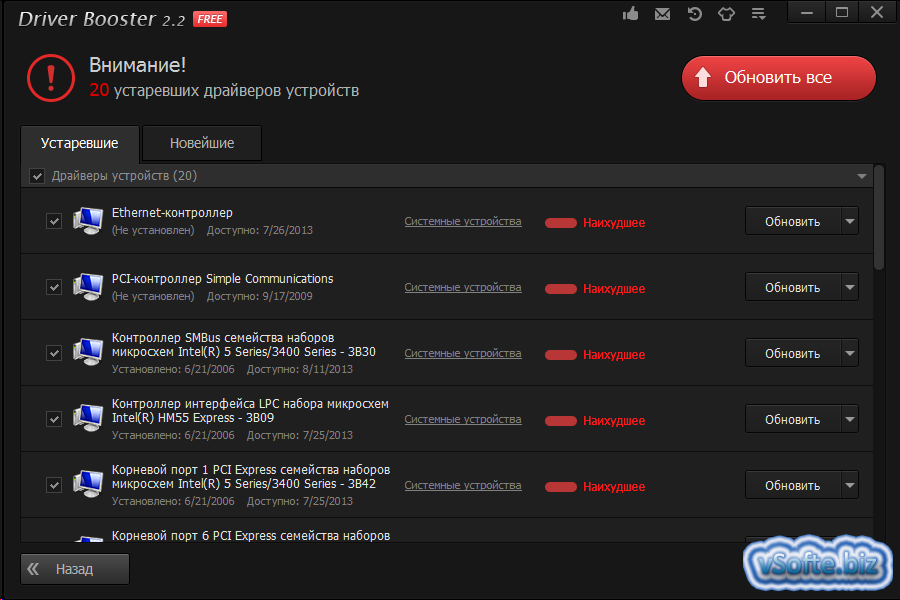The height and width of the screenshot is (600, 900).
Task: Click the Обновить все button
Action: click(x=778, y=78)
